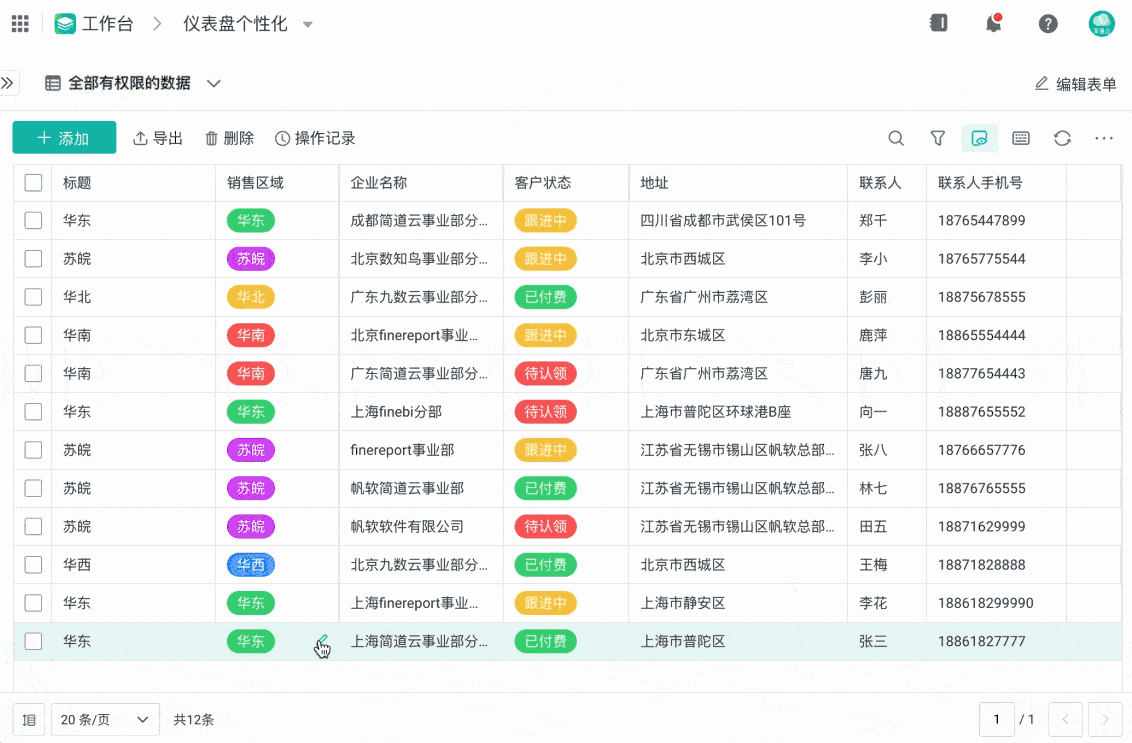Expand the 全部有权限的数据 view dropdown
The image size is (1132, 743).
213,83
